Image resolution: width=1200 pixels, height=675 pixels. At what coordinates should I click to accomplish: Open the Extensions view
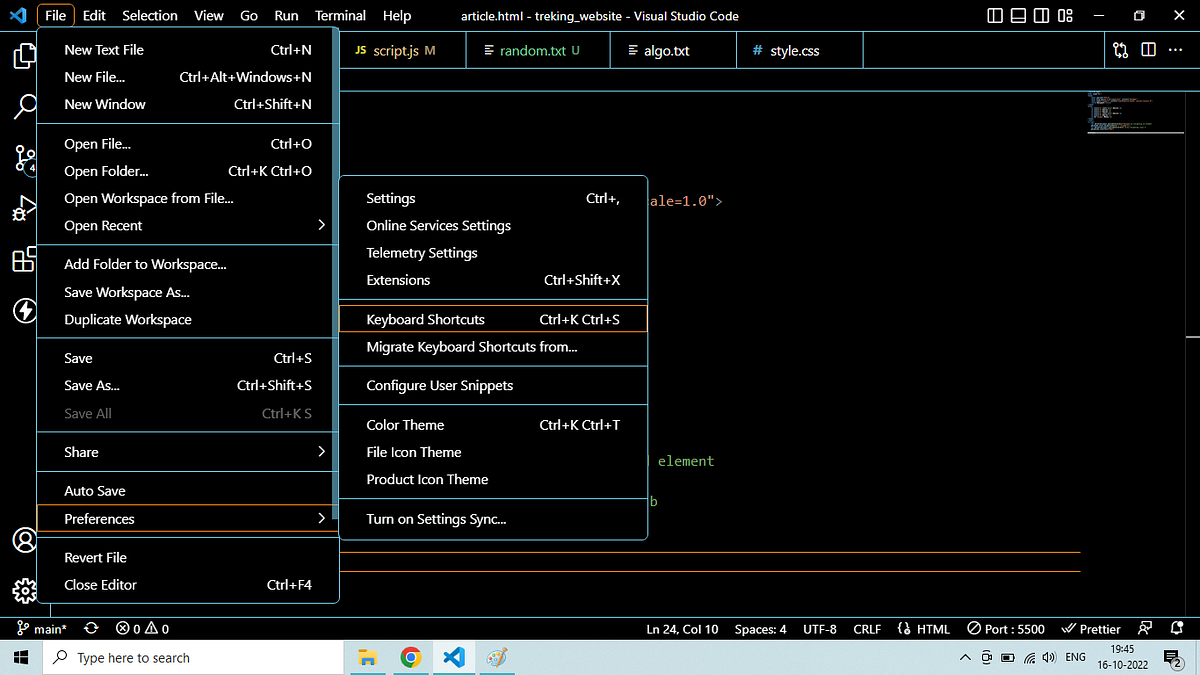[x=24, y=260]
